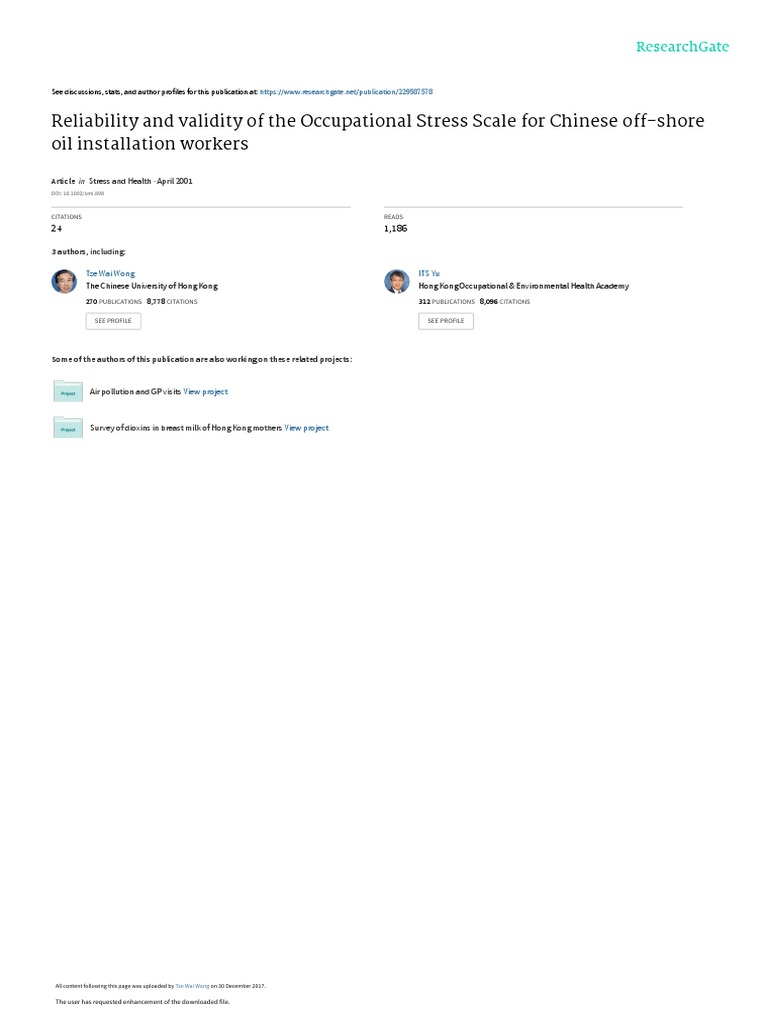The image size is (768, 1024).
Task: Click the reads count of 1,186
Action: [397, 229]
